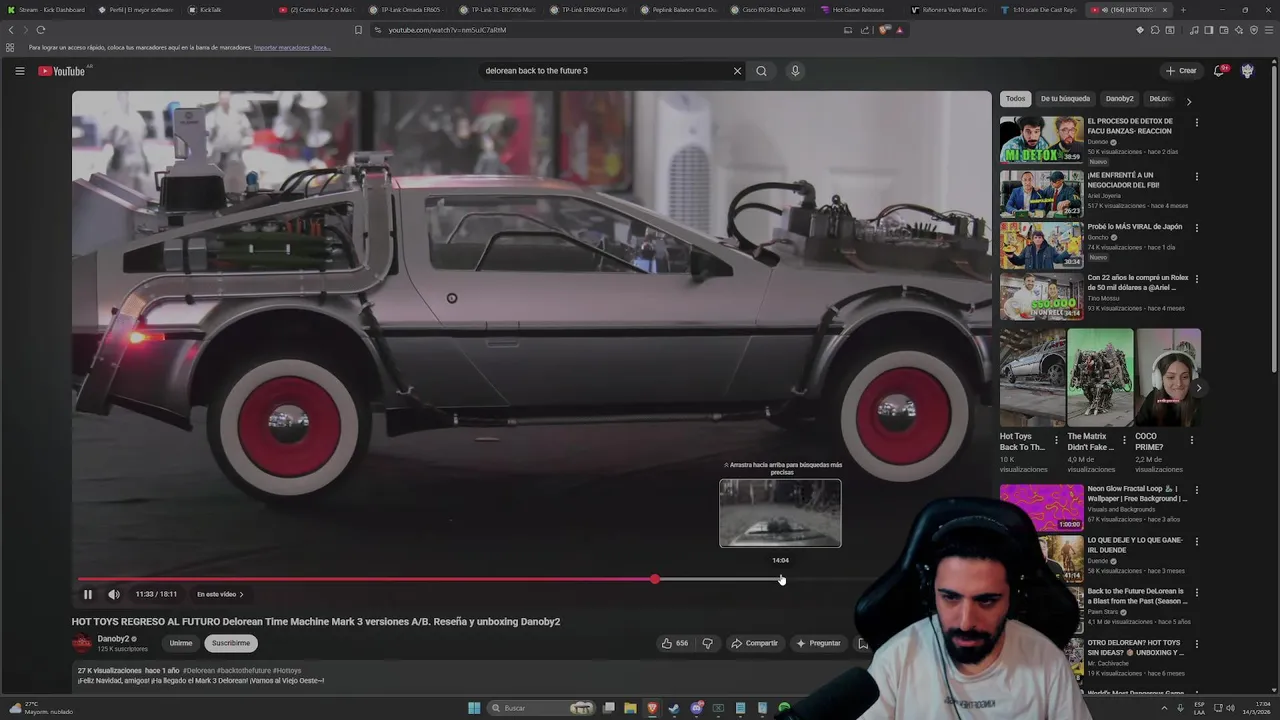Image resolution: width=1280 pixels, height=720 pixels.
Task: Click the youtube.com address bar URL
Action: [x=447, y=30]
